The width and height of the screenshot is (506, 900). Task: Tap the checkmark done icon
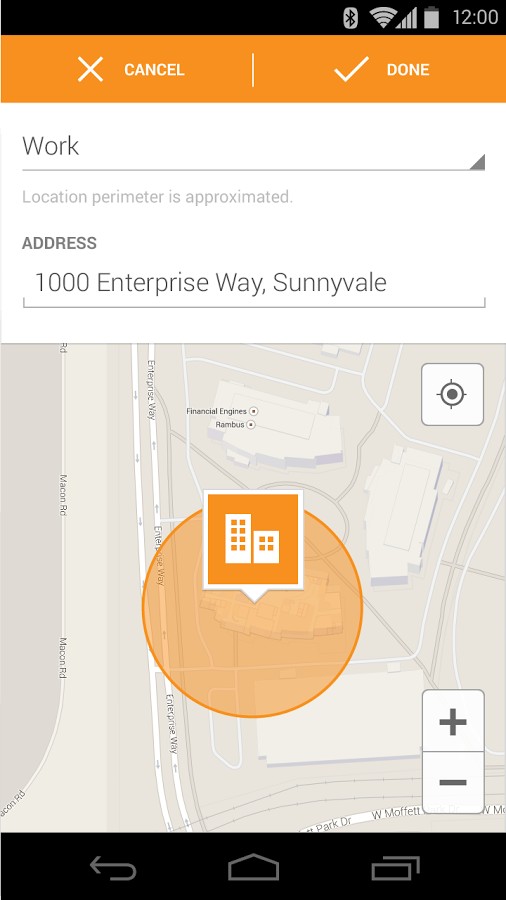point(351,69)
